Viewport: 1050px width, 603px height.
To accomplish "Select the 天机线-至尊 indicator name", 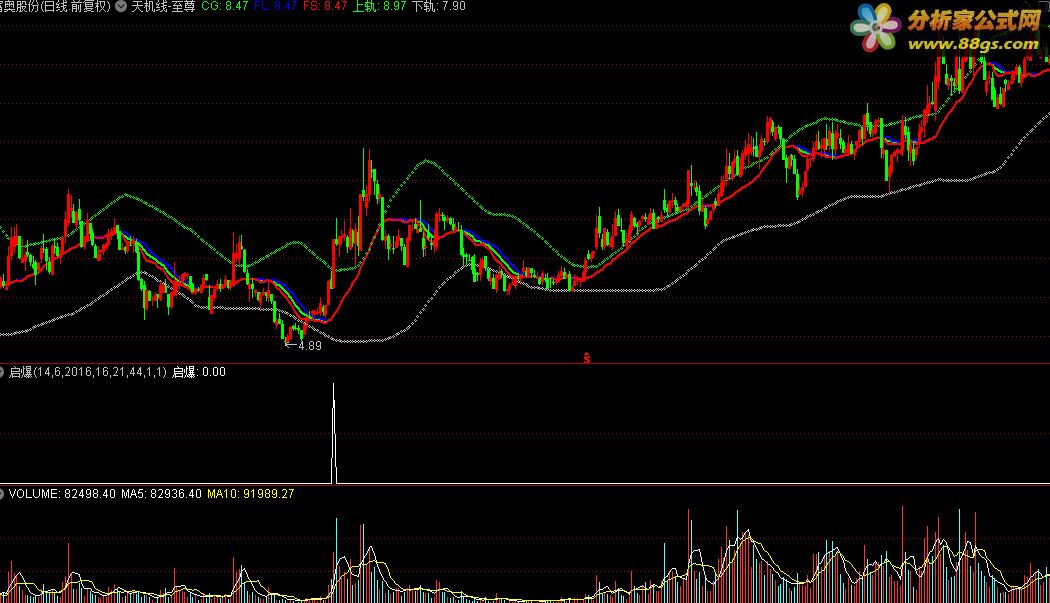I will pyautogui.click(x=163, y=6).
